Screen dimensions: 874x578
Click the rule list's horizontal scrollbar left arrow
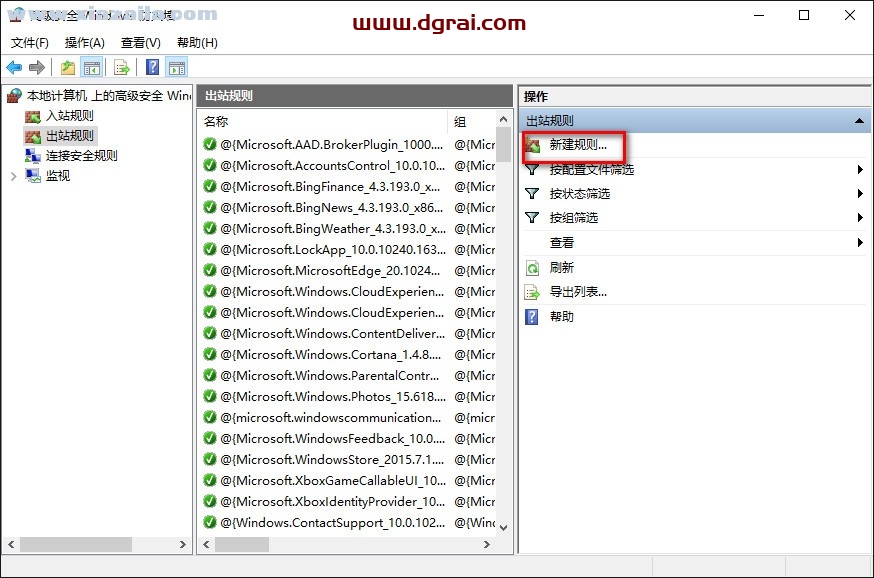click(x=206, y=544)
